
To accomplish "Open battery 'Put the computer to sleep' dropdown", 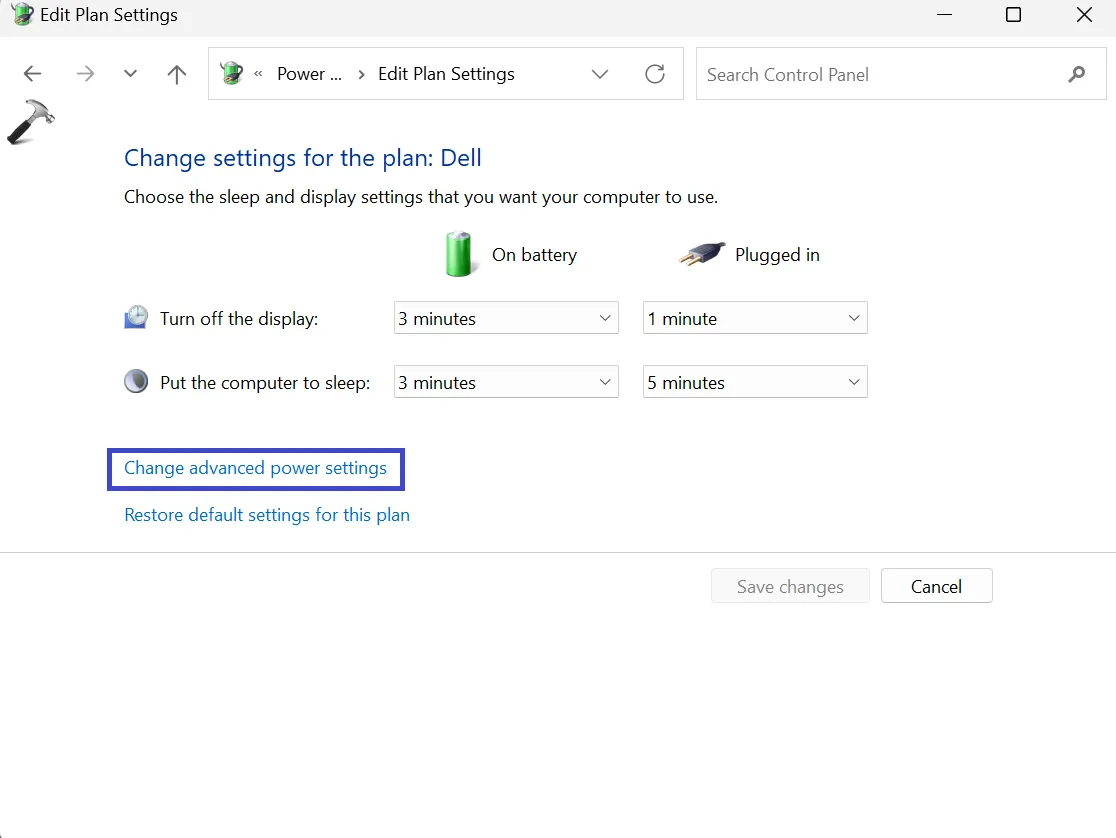I will pyautogui.click(x=506, y=383).
